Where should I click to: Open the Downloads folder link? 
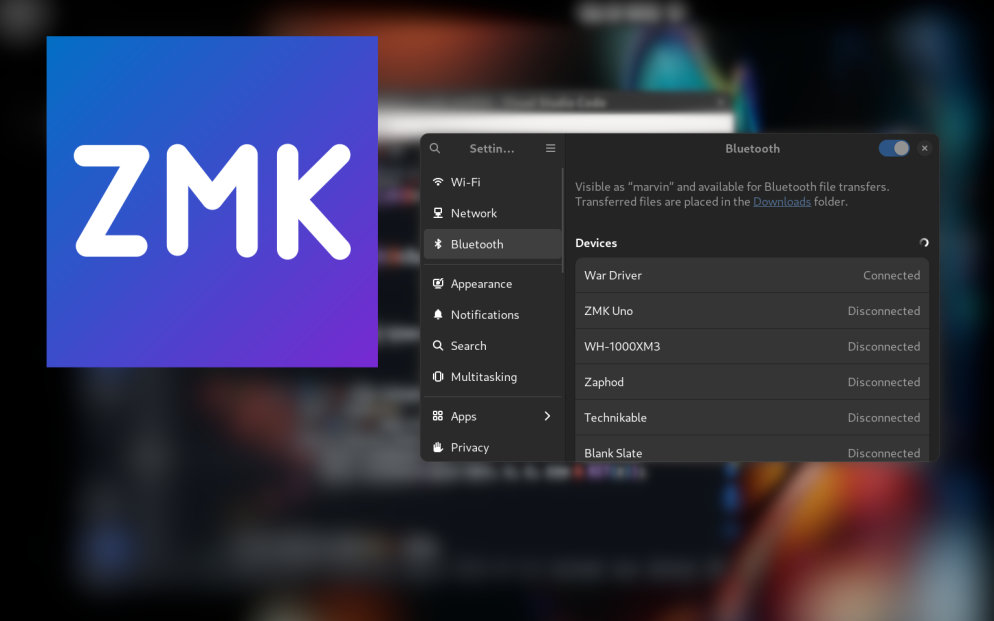[781, 202]
